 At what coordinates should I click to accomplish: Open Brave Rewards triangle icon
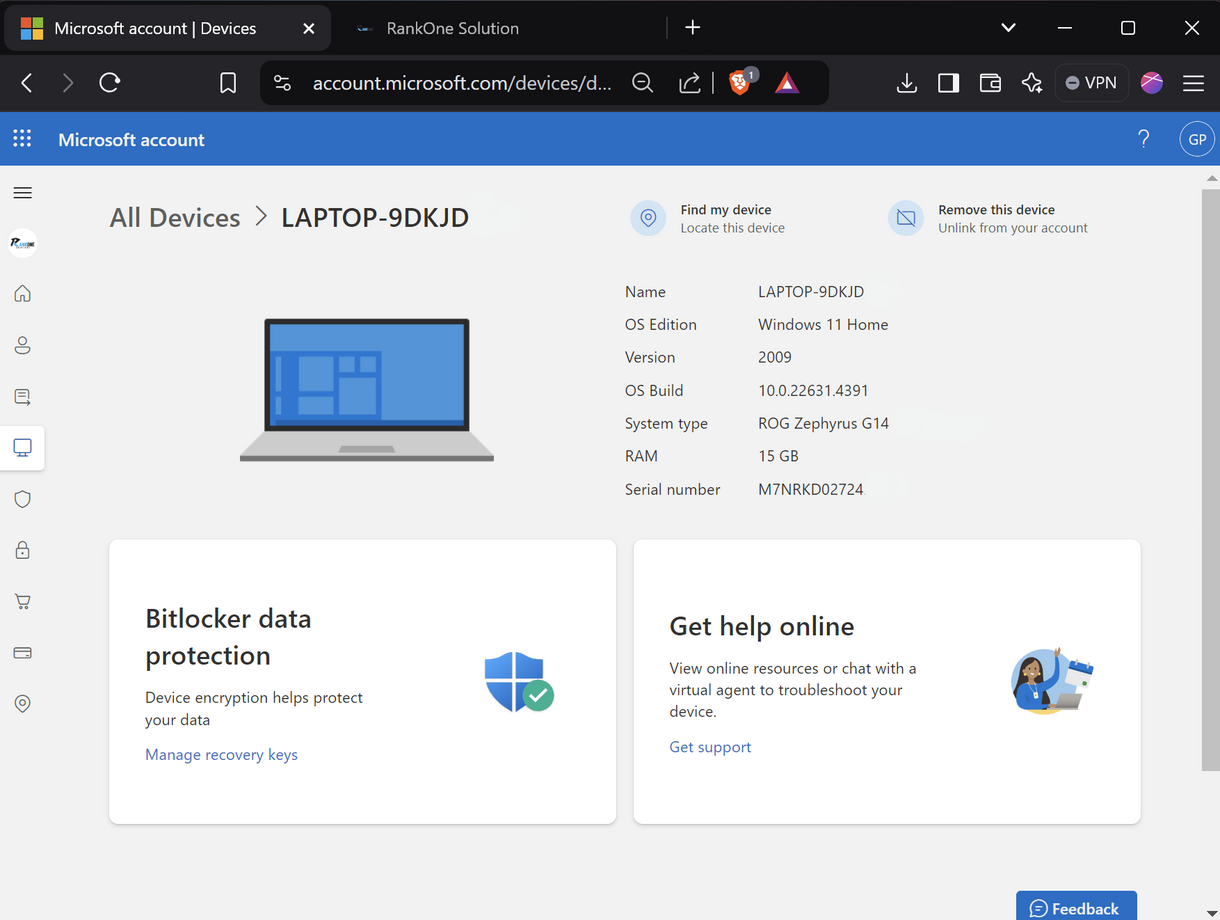click(787, 83)
